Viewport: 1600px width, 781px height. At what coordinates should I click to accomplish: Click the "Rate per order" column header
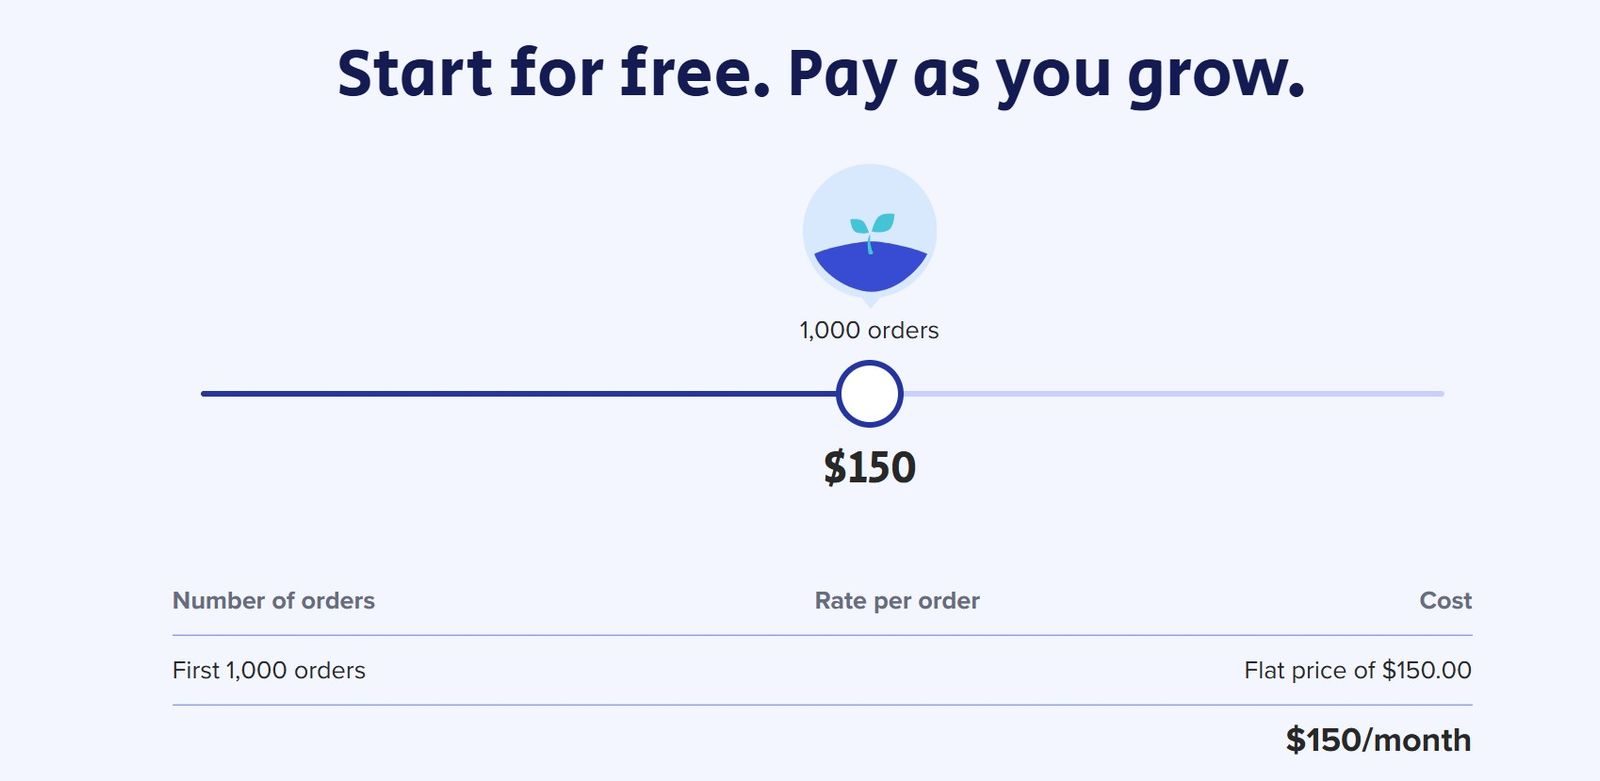click(897, 600)
